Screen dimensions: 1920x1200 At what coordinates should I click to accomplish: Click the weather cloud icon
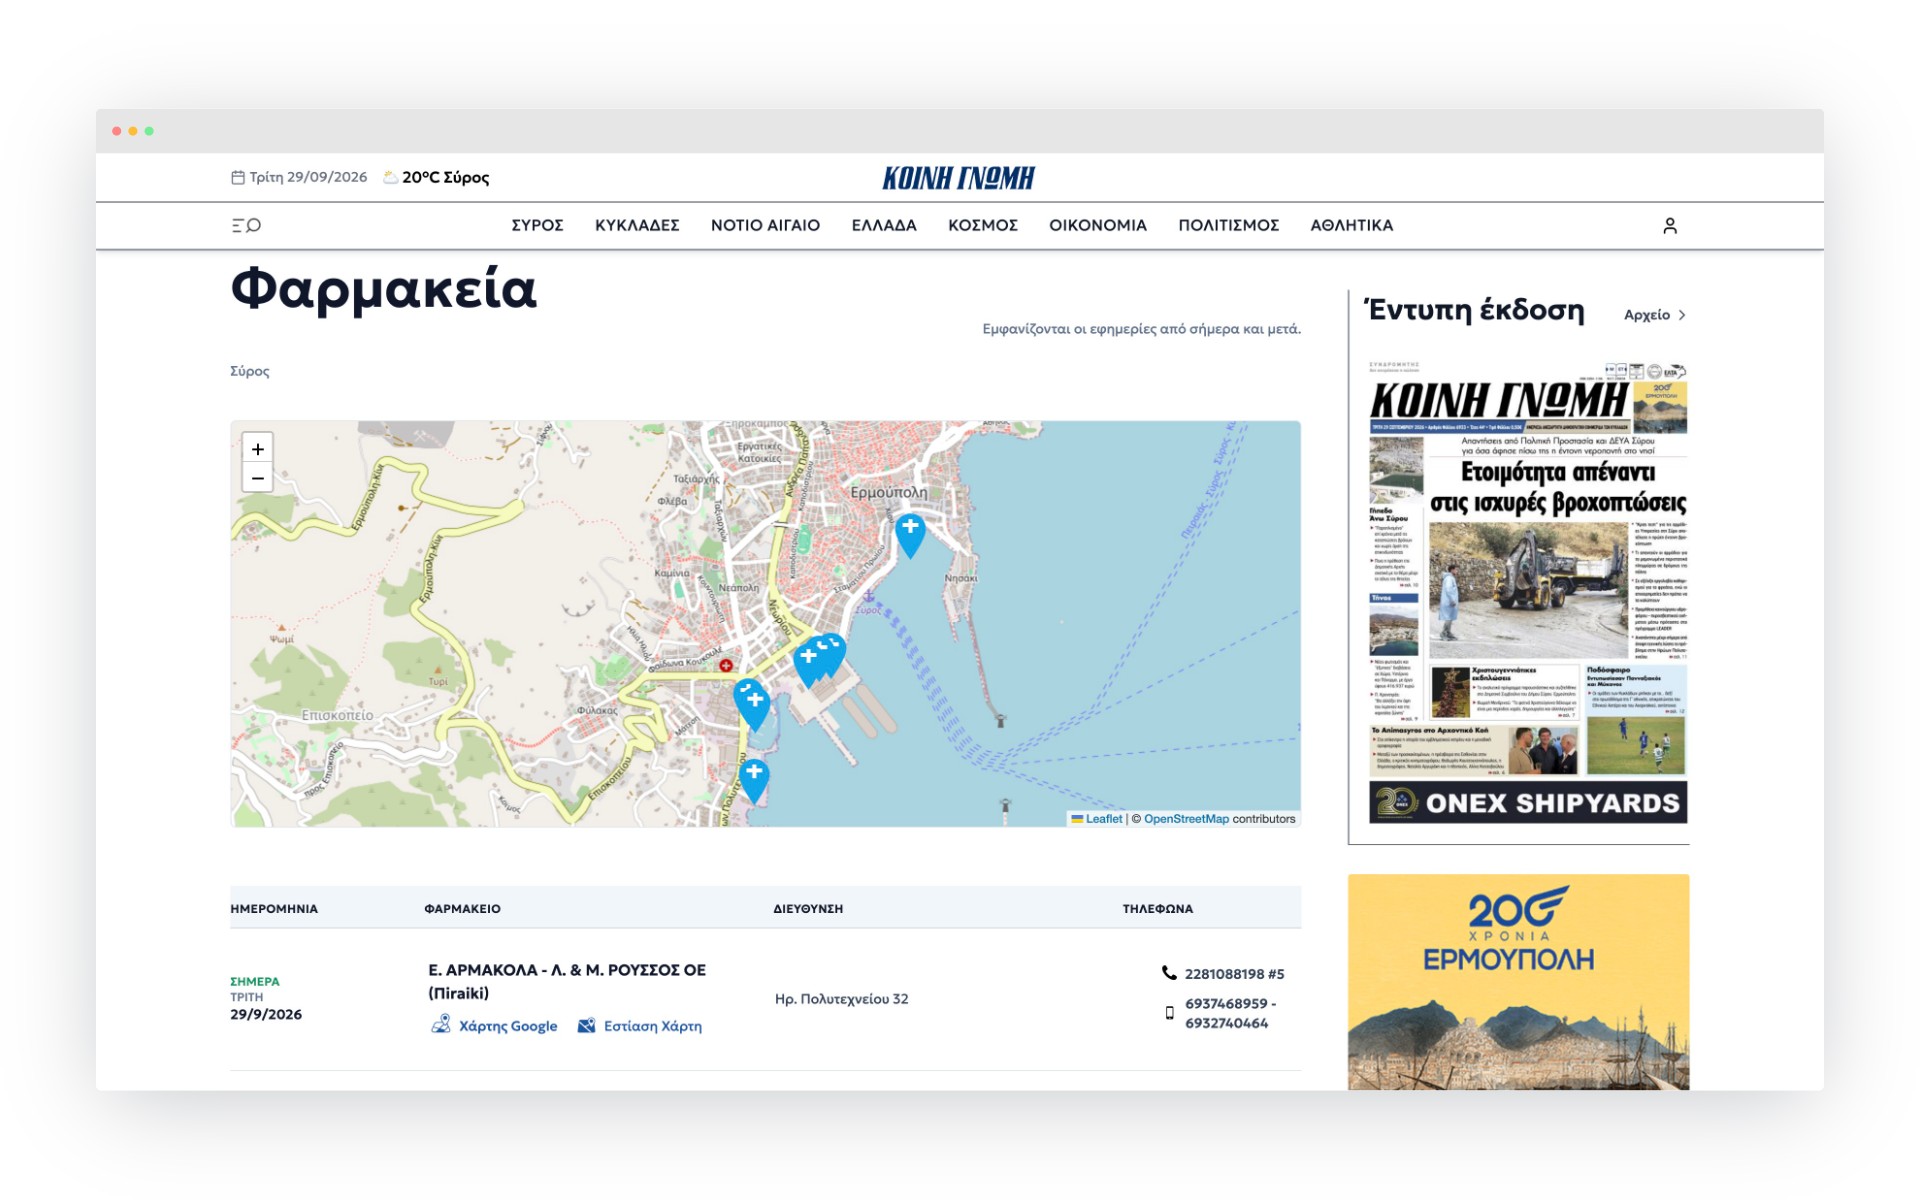[390, 177]
